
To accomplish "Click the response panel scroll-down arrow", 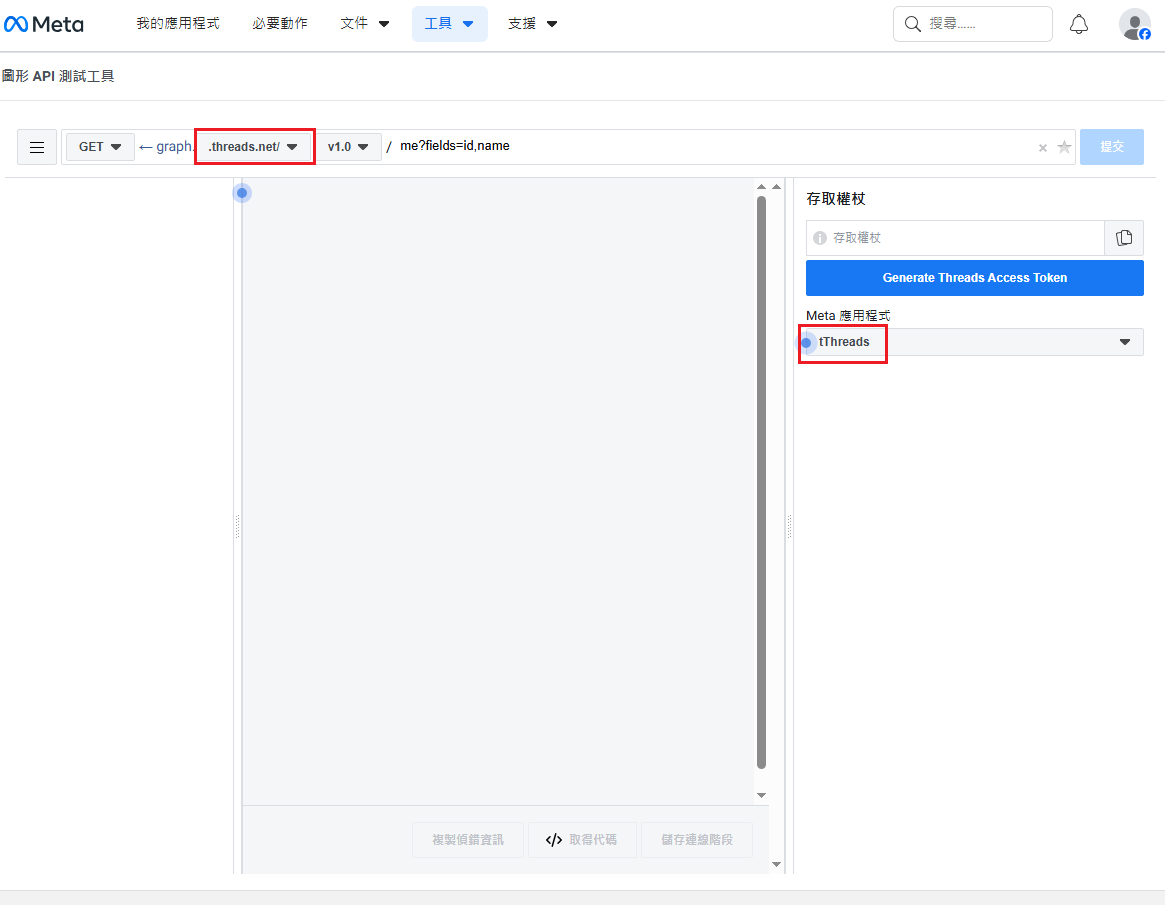I will click(x=761, y=795).
